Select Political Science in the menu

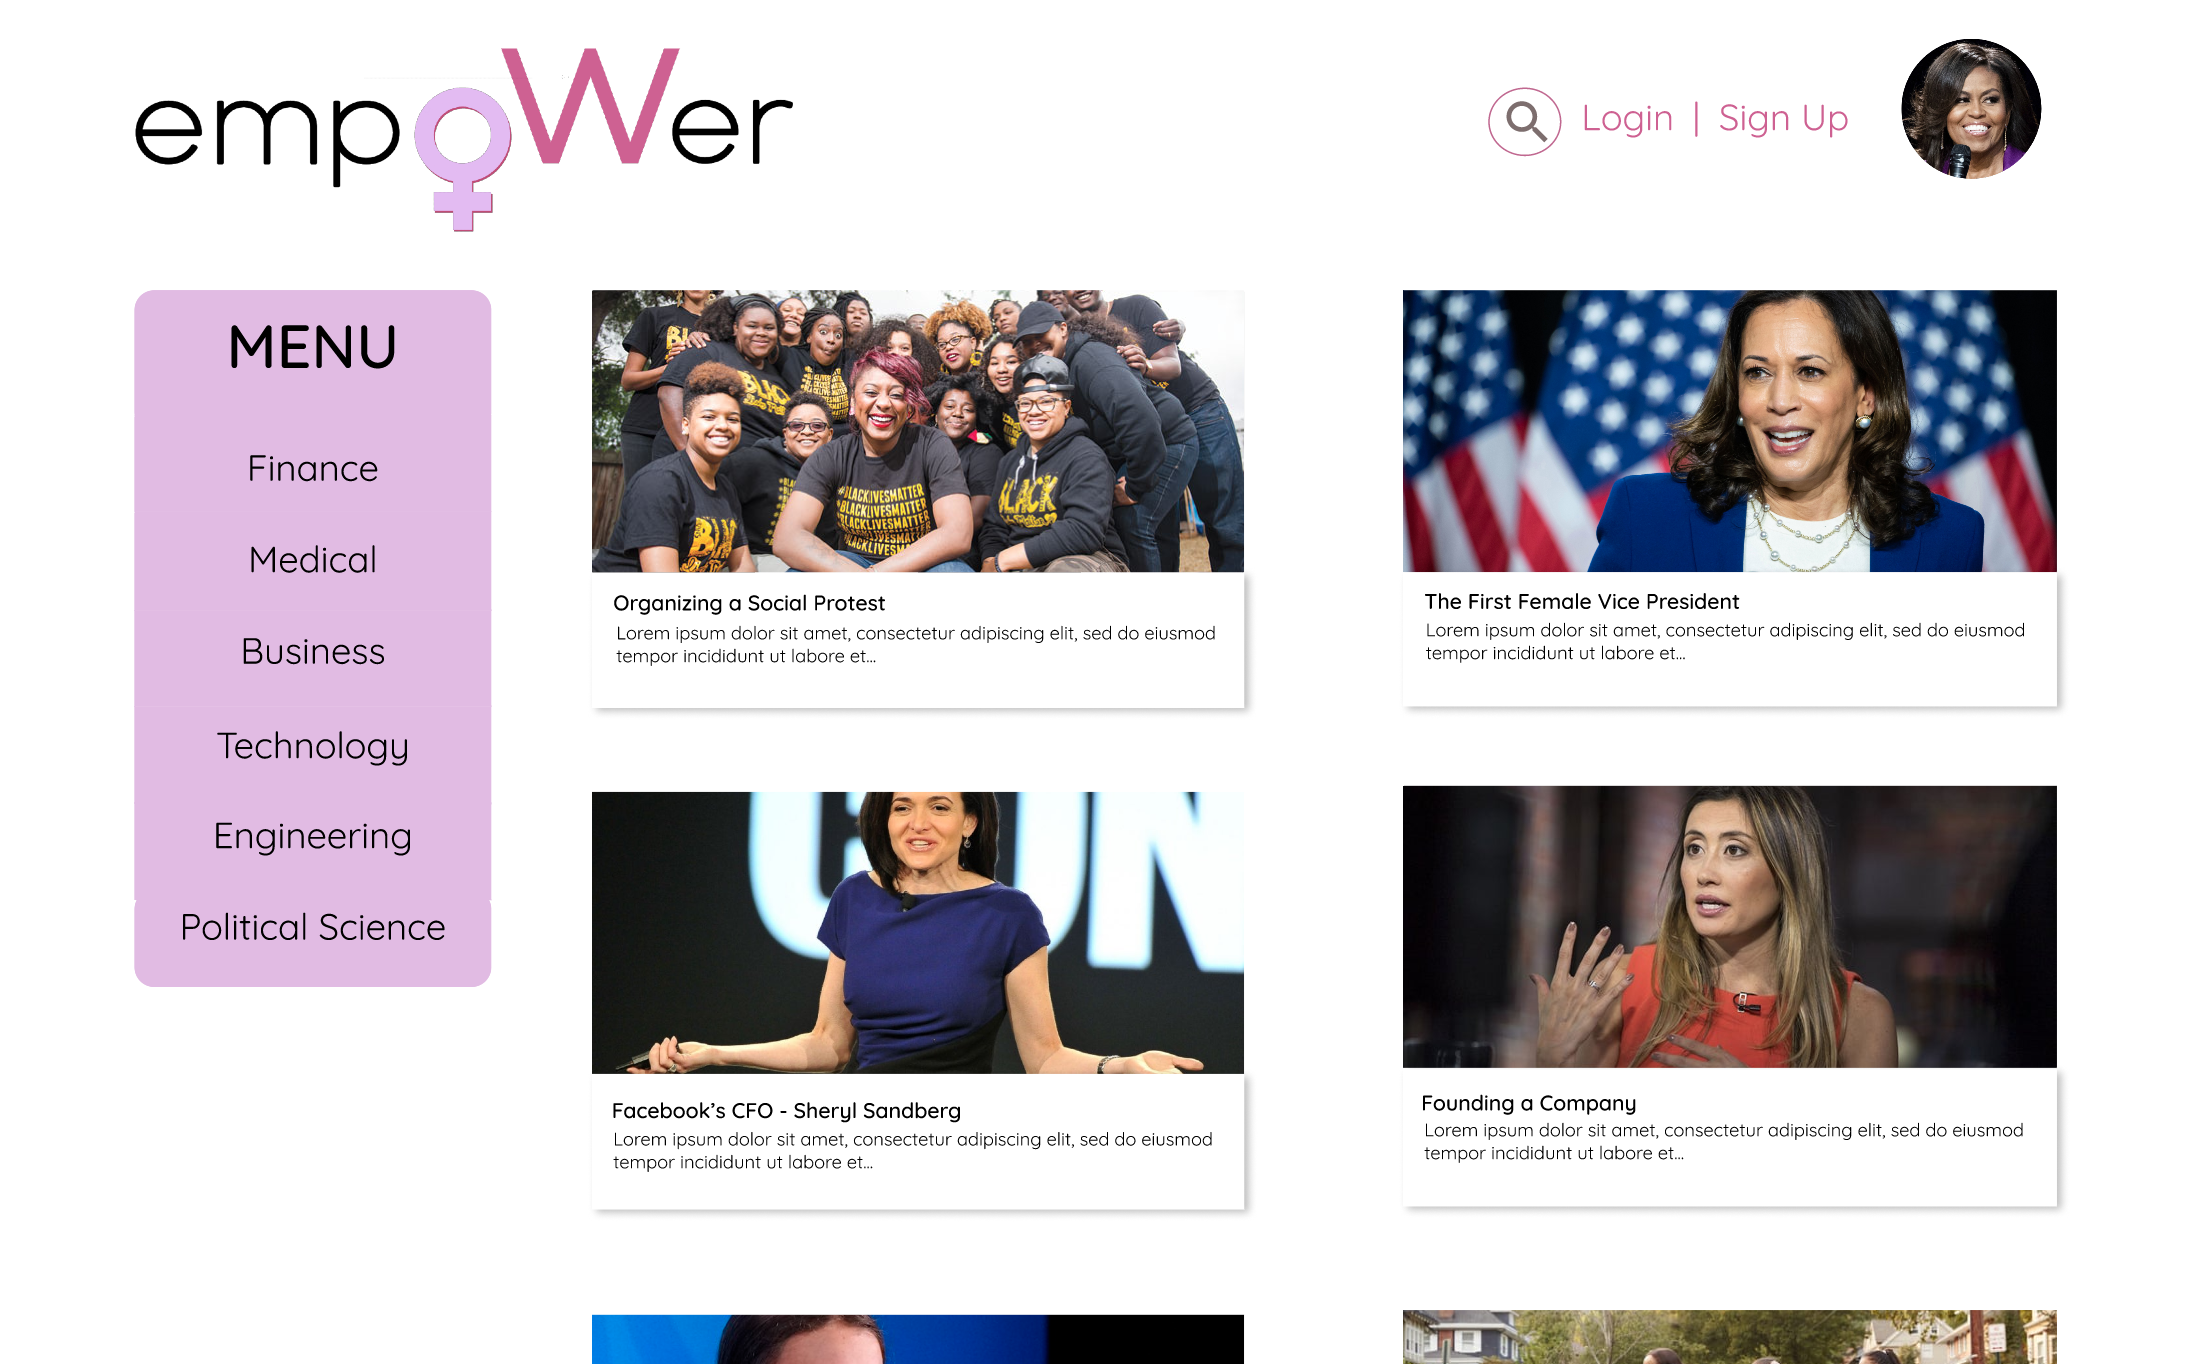point(313,927)
